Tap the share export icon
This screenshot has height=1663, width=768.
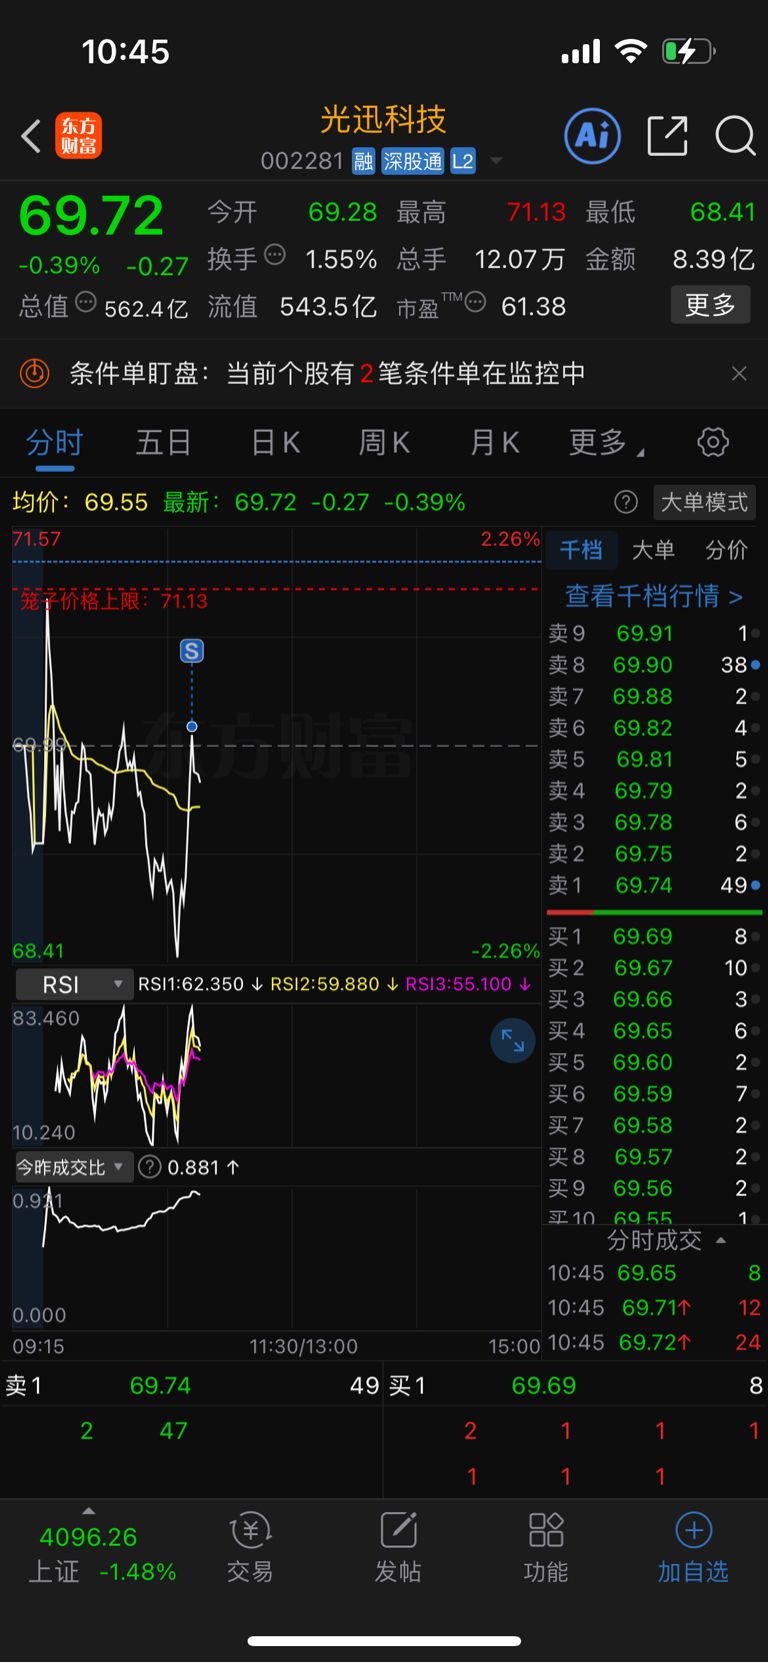667,136
